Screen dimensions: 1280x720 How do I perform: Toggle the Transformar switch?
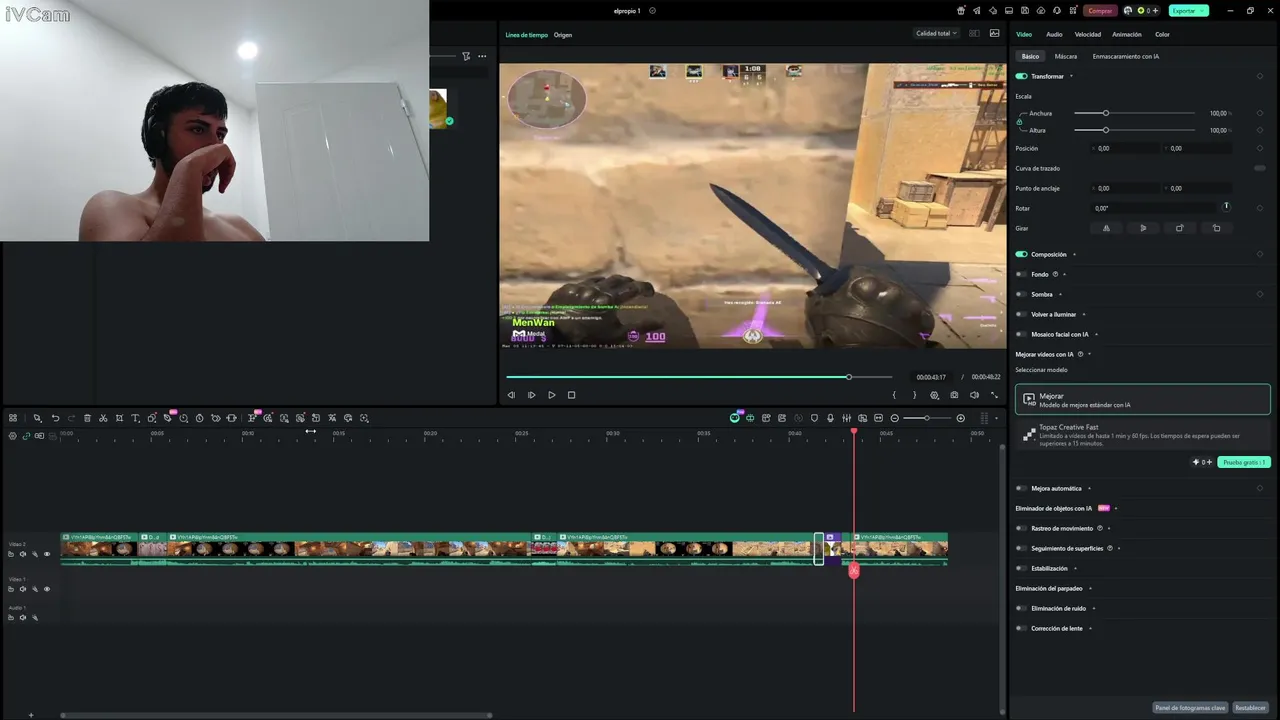(x=1021, y=76)
